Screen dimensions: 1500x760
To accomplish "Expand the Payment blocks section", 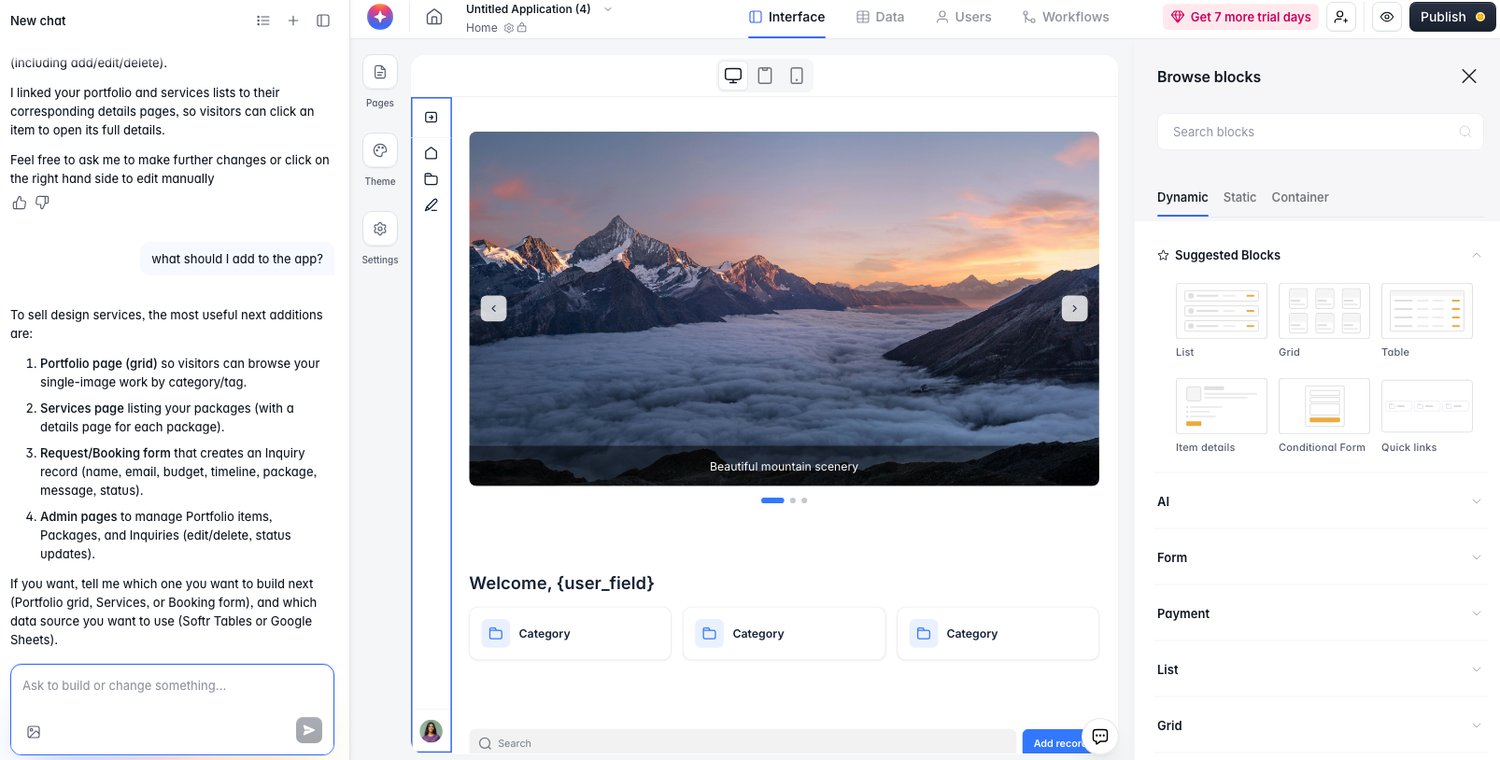I will tap(1320, 613).
